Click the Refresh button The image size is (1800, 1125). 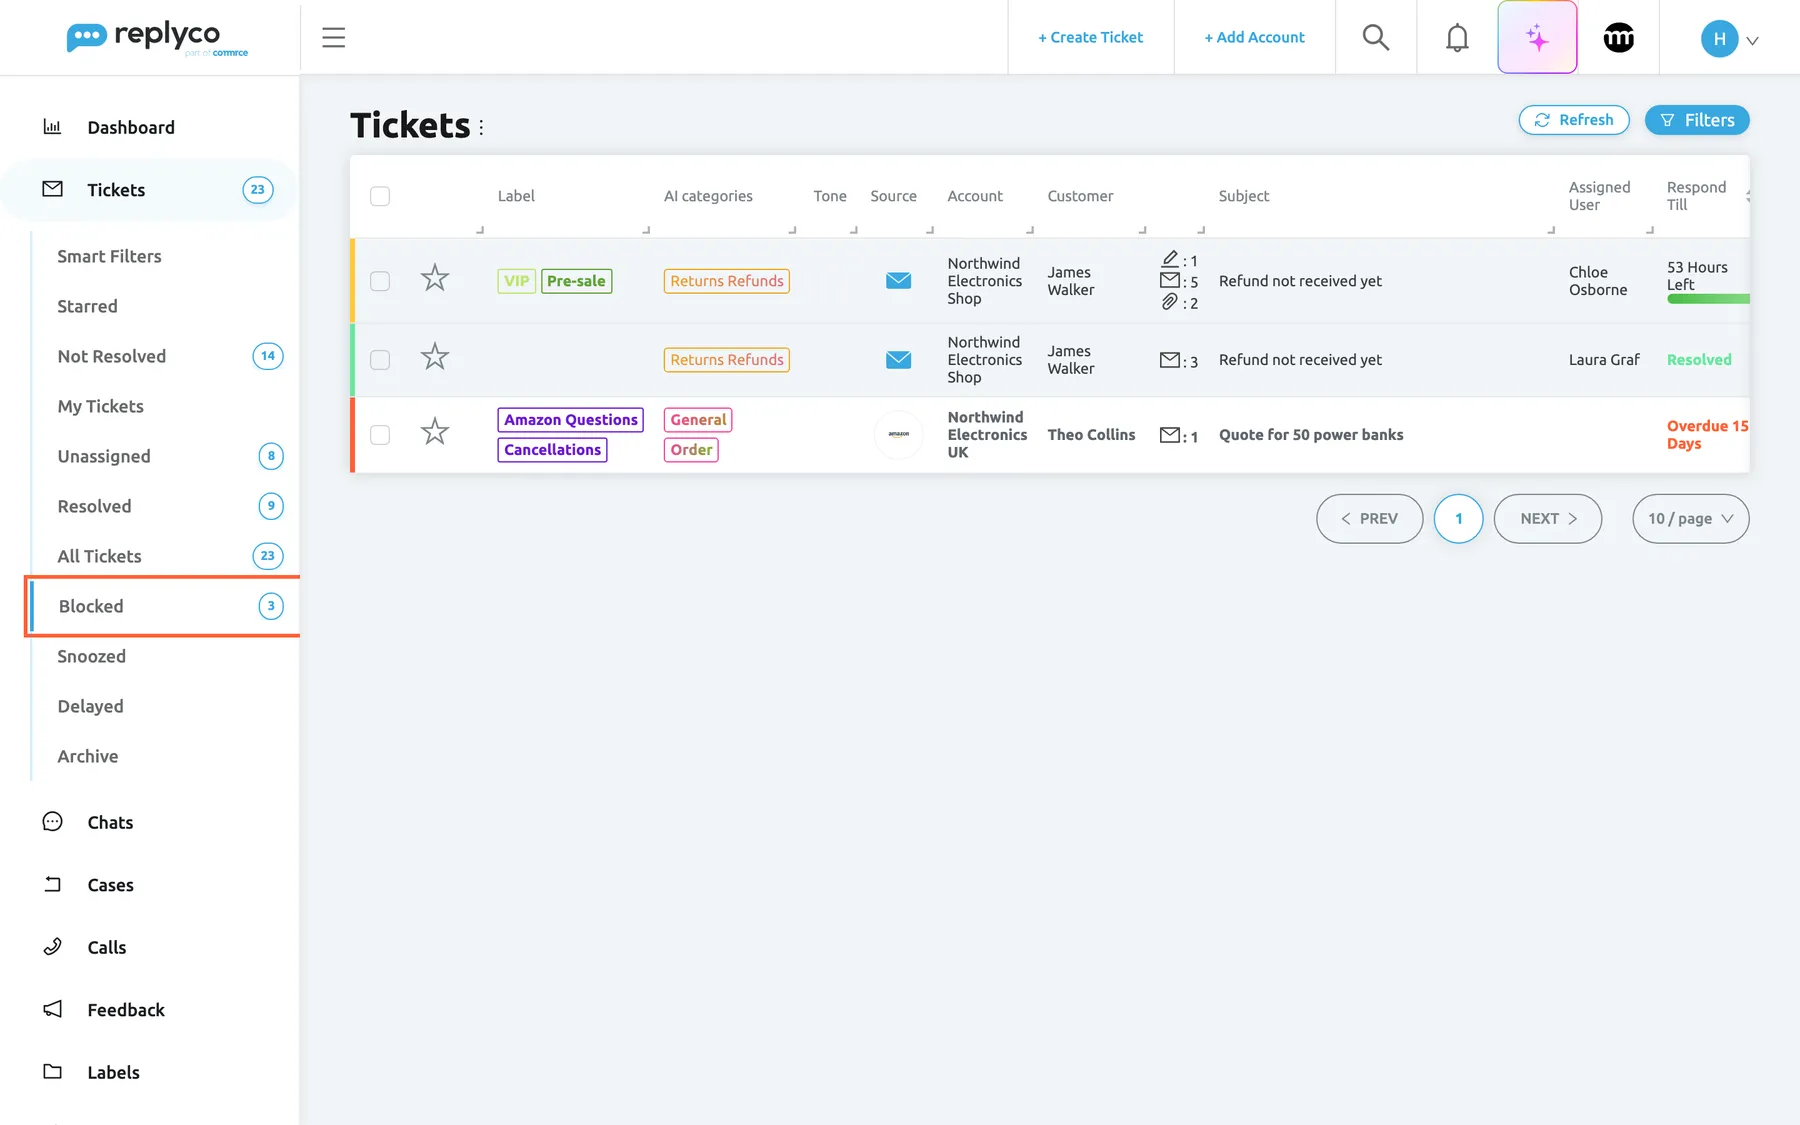(1573, 120)
